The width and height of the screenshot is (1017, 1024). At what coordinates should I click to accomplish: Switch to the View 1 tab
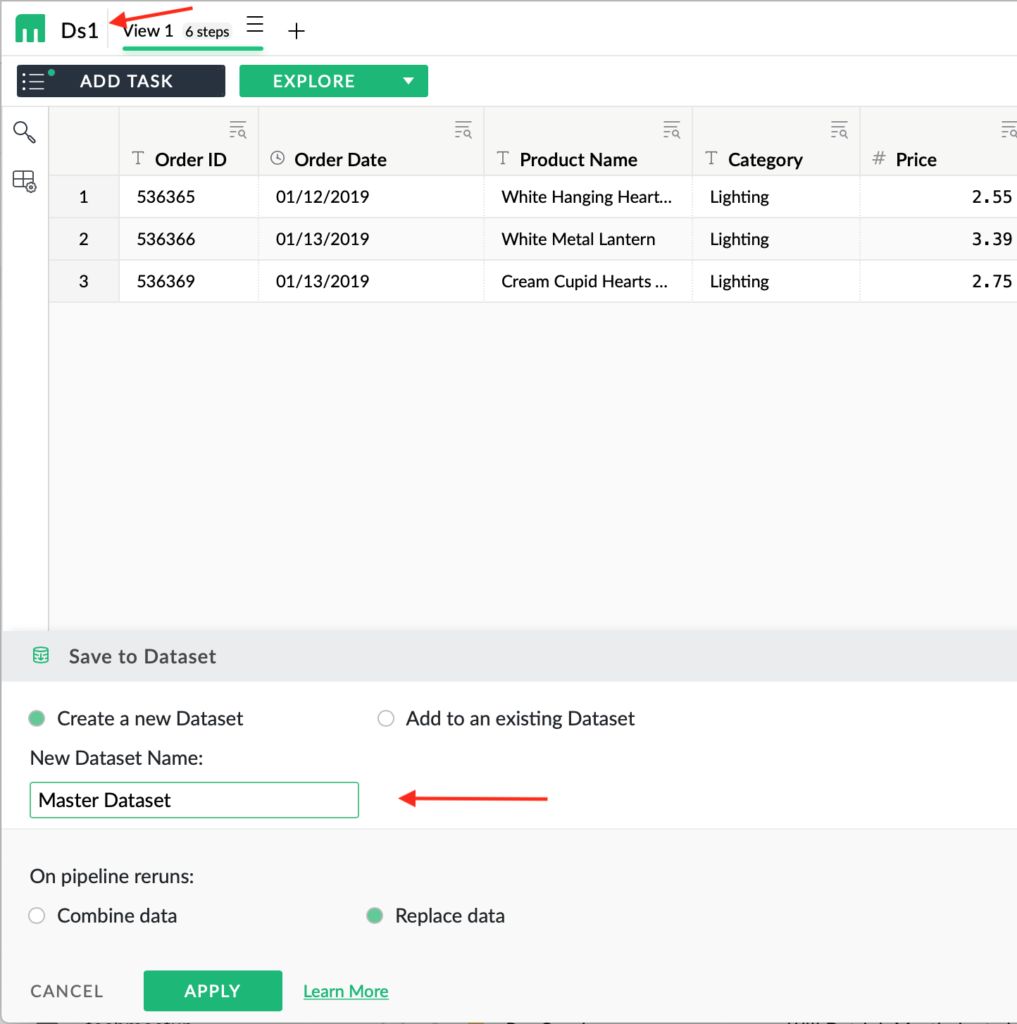(148, 31)
